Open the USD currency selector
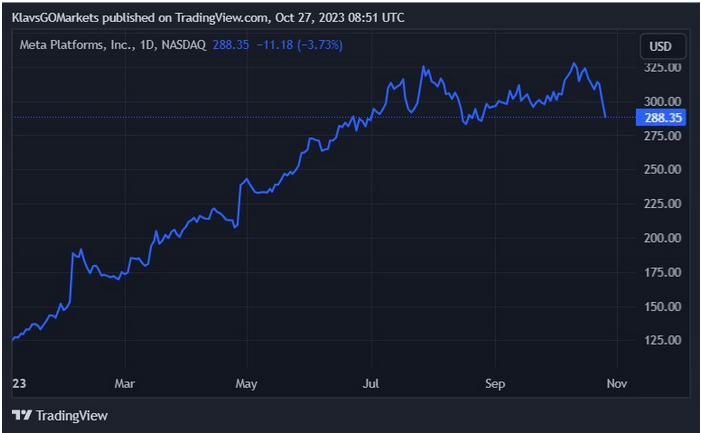Viewport: 701px width, 433px height. click(661, 47)
